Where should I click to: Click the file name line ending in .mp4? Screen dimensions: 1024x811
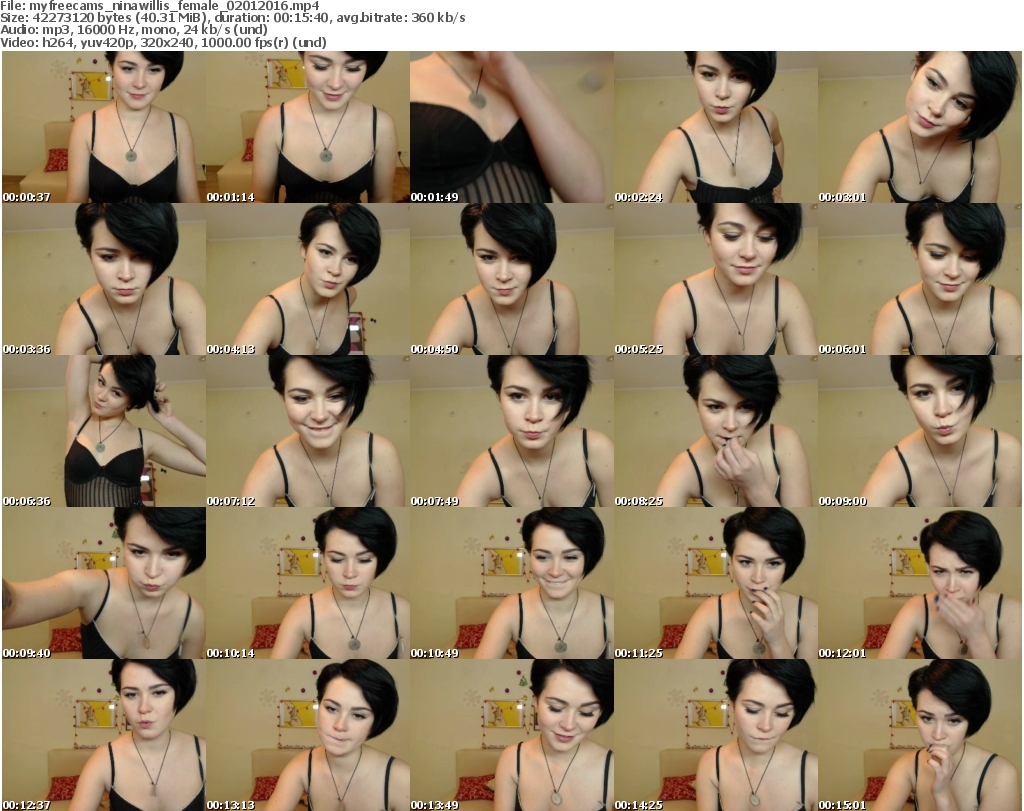(x=160, y=6)
